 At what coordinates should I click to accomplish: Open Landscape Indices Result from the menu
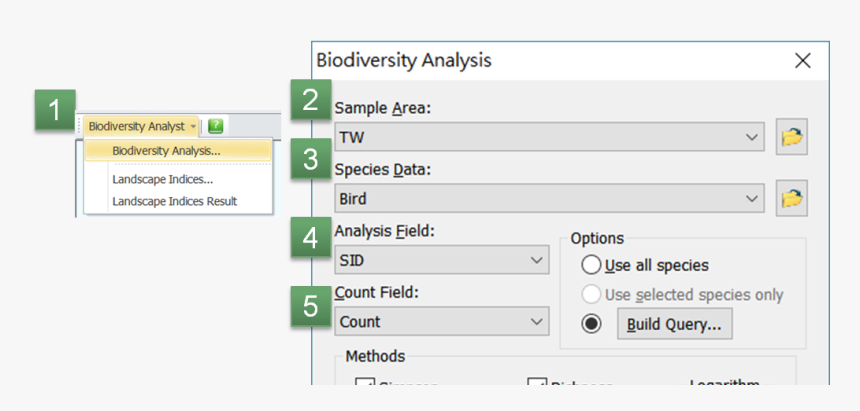coord(174,201)
